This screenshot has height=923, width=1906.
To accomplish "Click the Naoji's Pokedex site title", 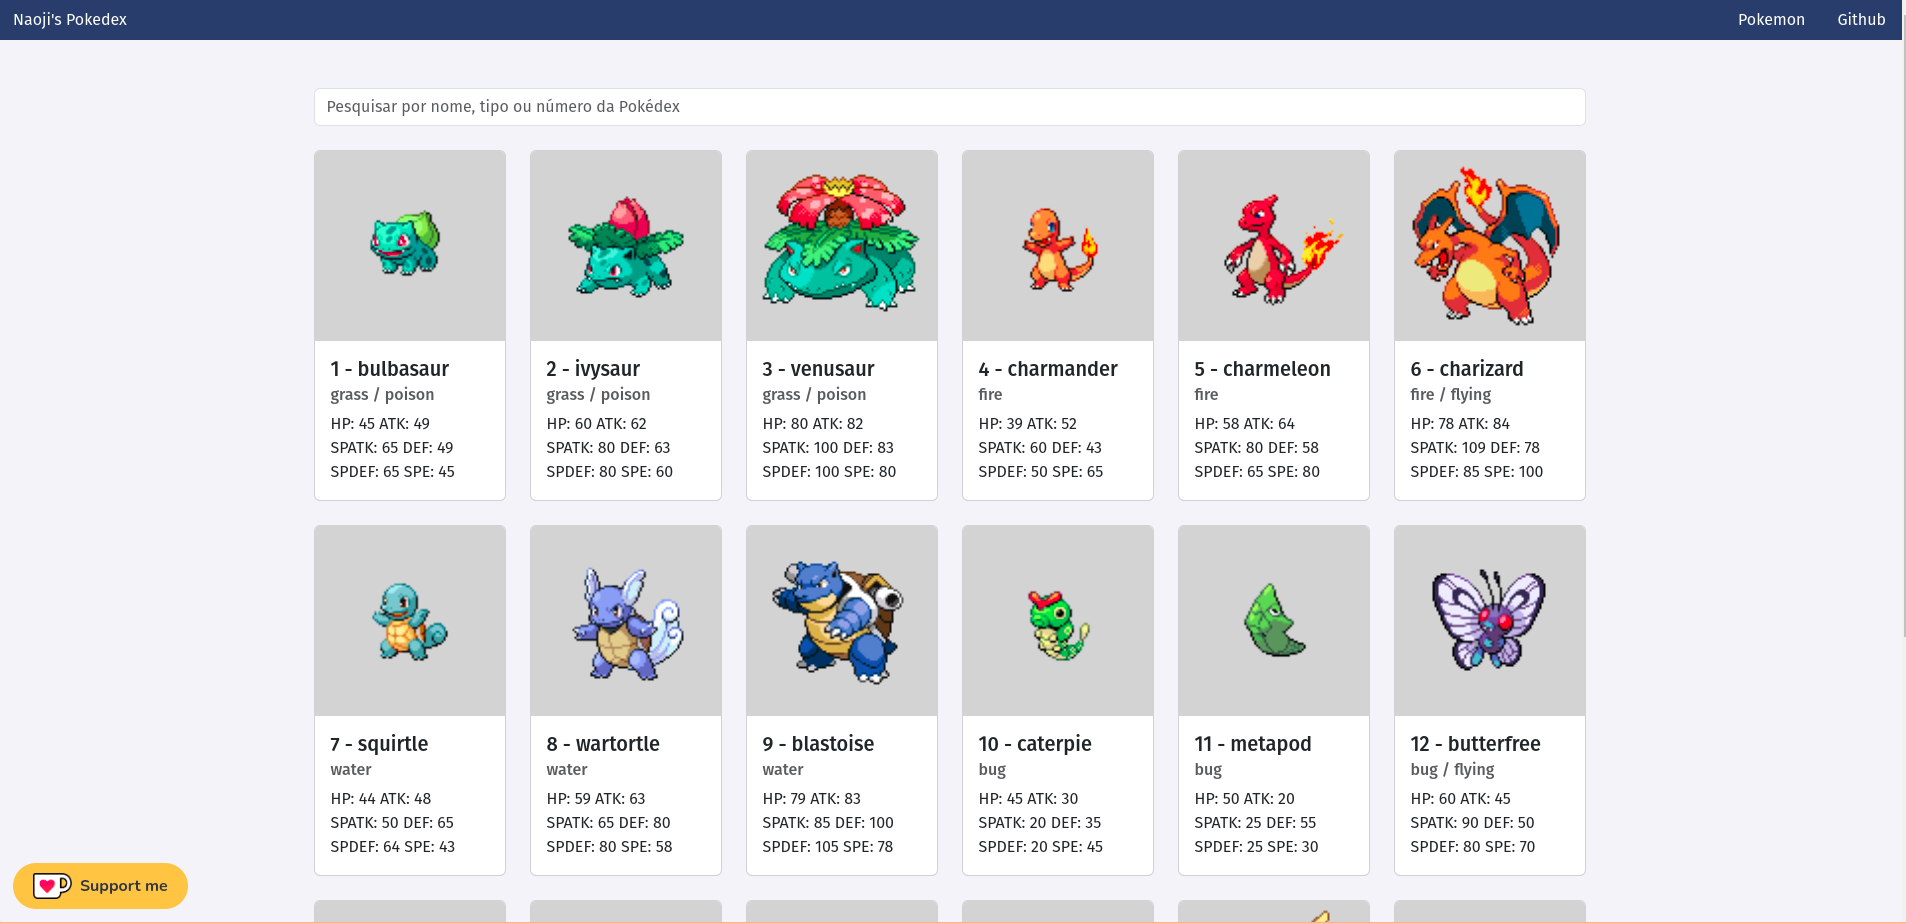I will tap(70, 20).
